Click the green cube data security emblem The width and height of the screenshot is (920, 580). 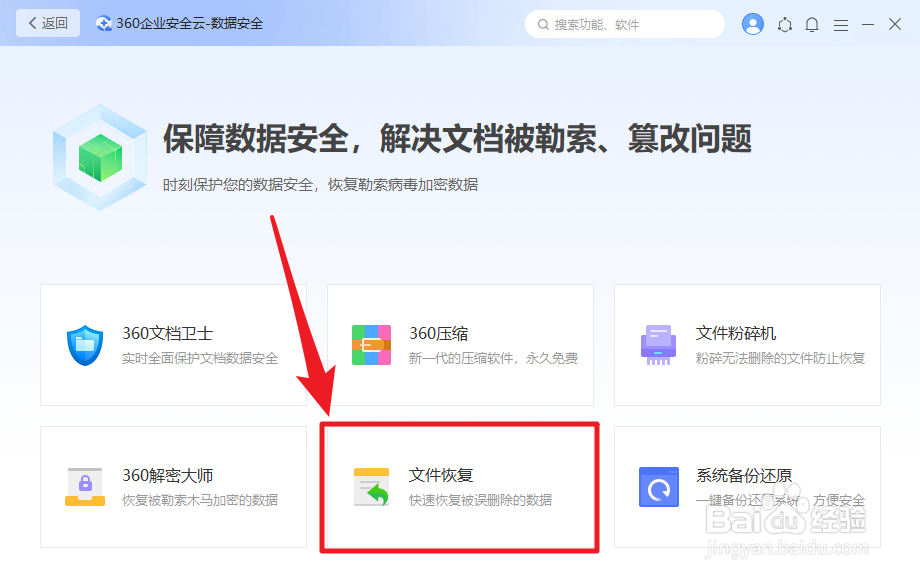tap(100, 158)
